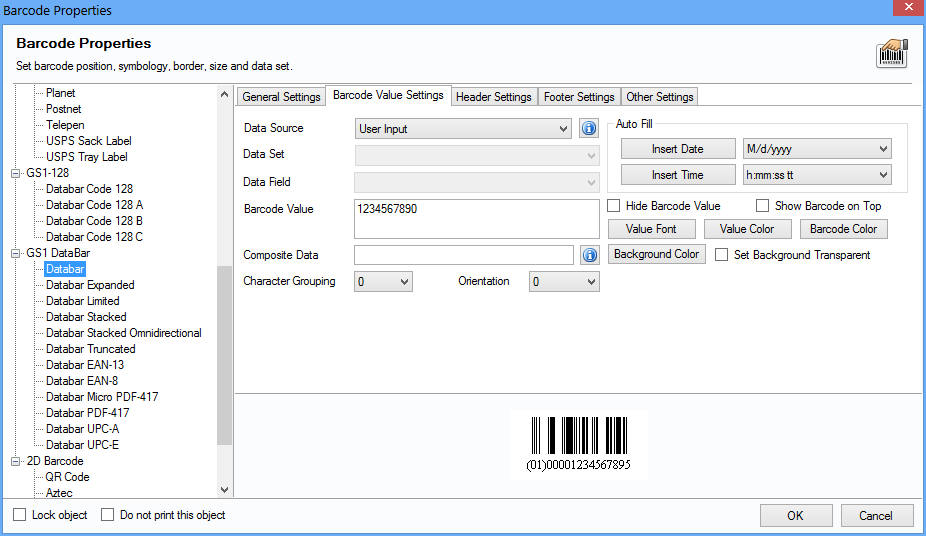
Task: Open the Value Font dialog
Action: click(651, 229)
